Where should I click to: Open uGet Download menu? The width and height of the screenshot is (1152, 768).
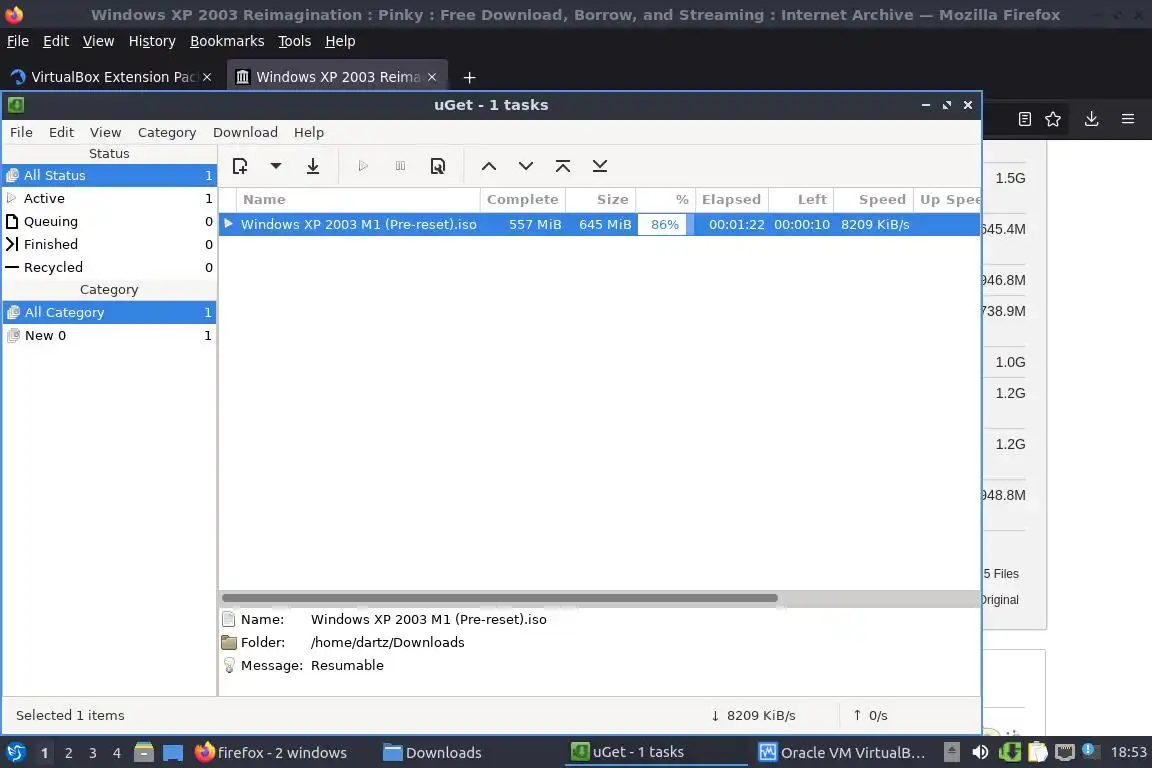coord(245,132)
